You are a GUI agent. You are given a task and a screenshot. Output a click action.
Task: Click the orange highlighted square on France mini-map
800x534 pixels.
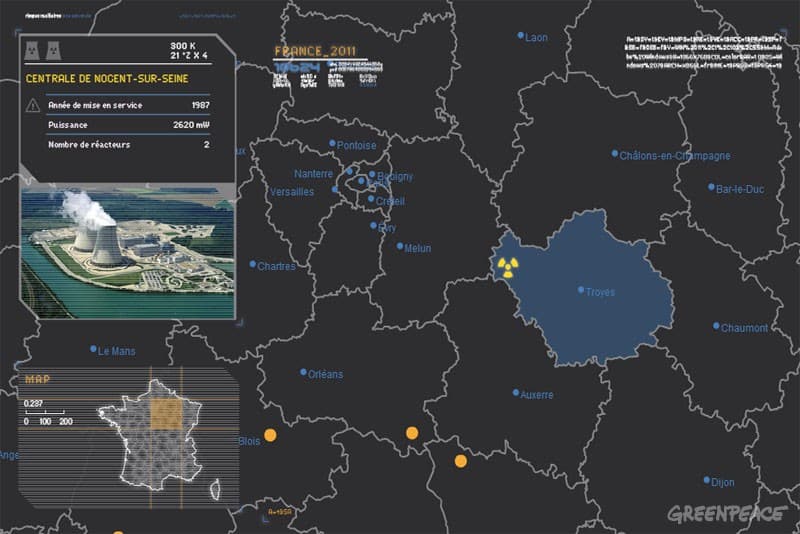(166, 413)
